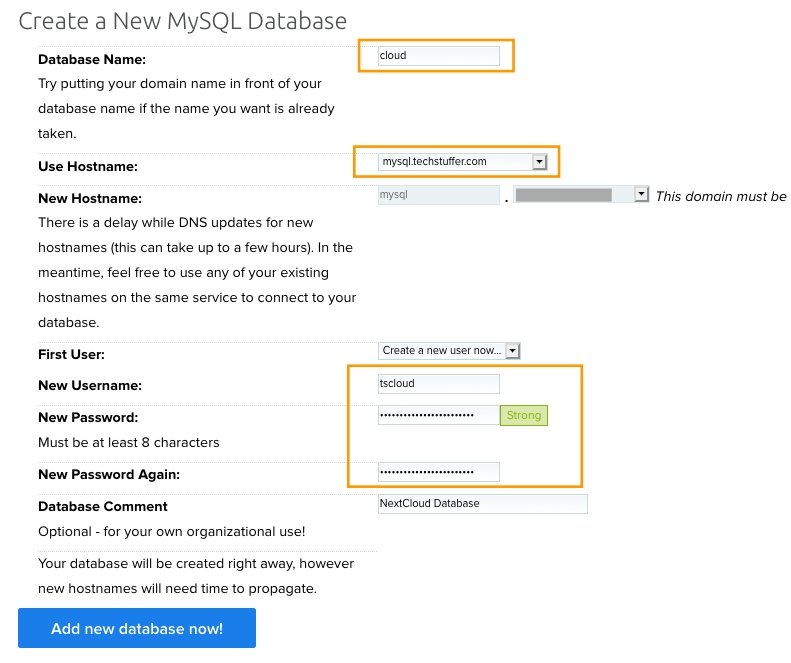Viewport: 791px width, 663px height.
Task: Click the New Username: label
Action: (90, 385)
